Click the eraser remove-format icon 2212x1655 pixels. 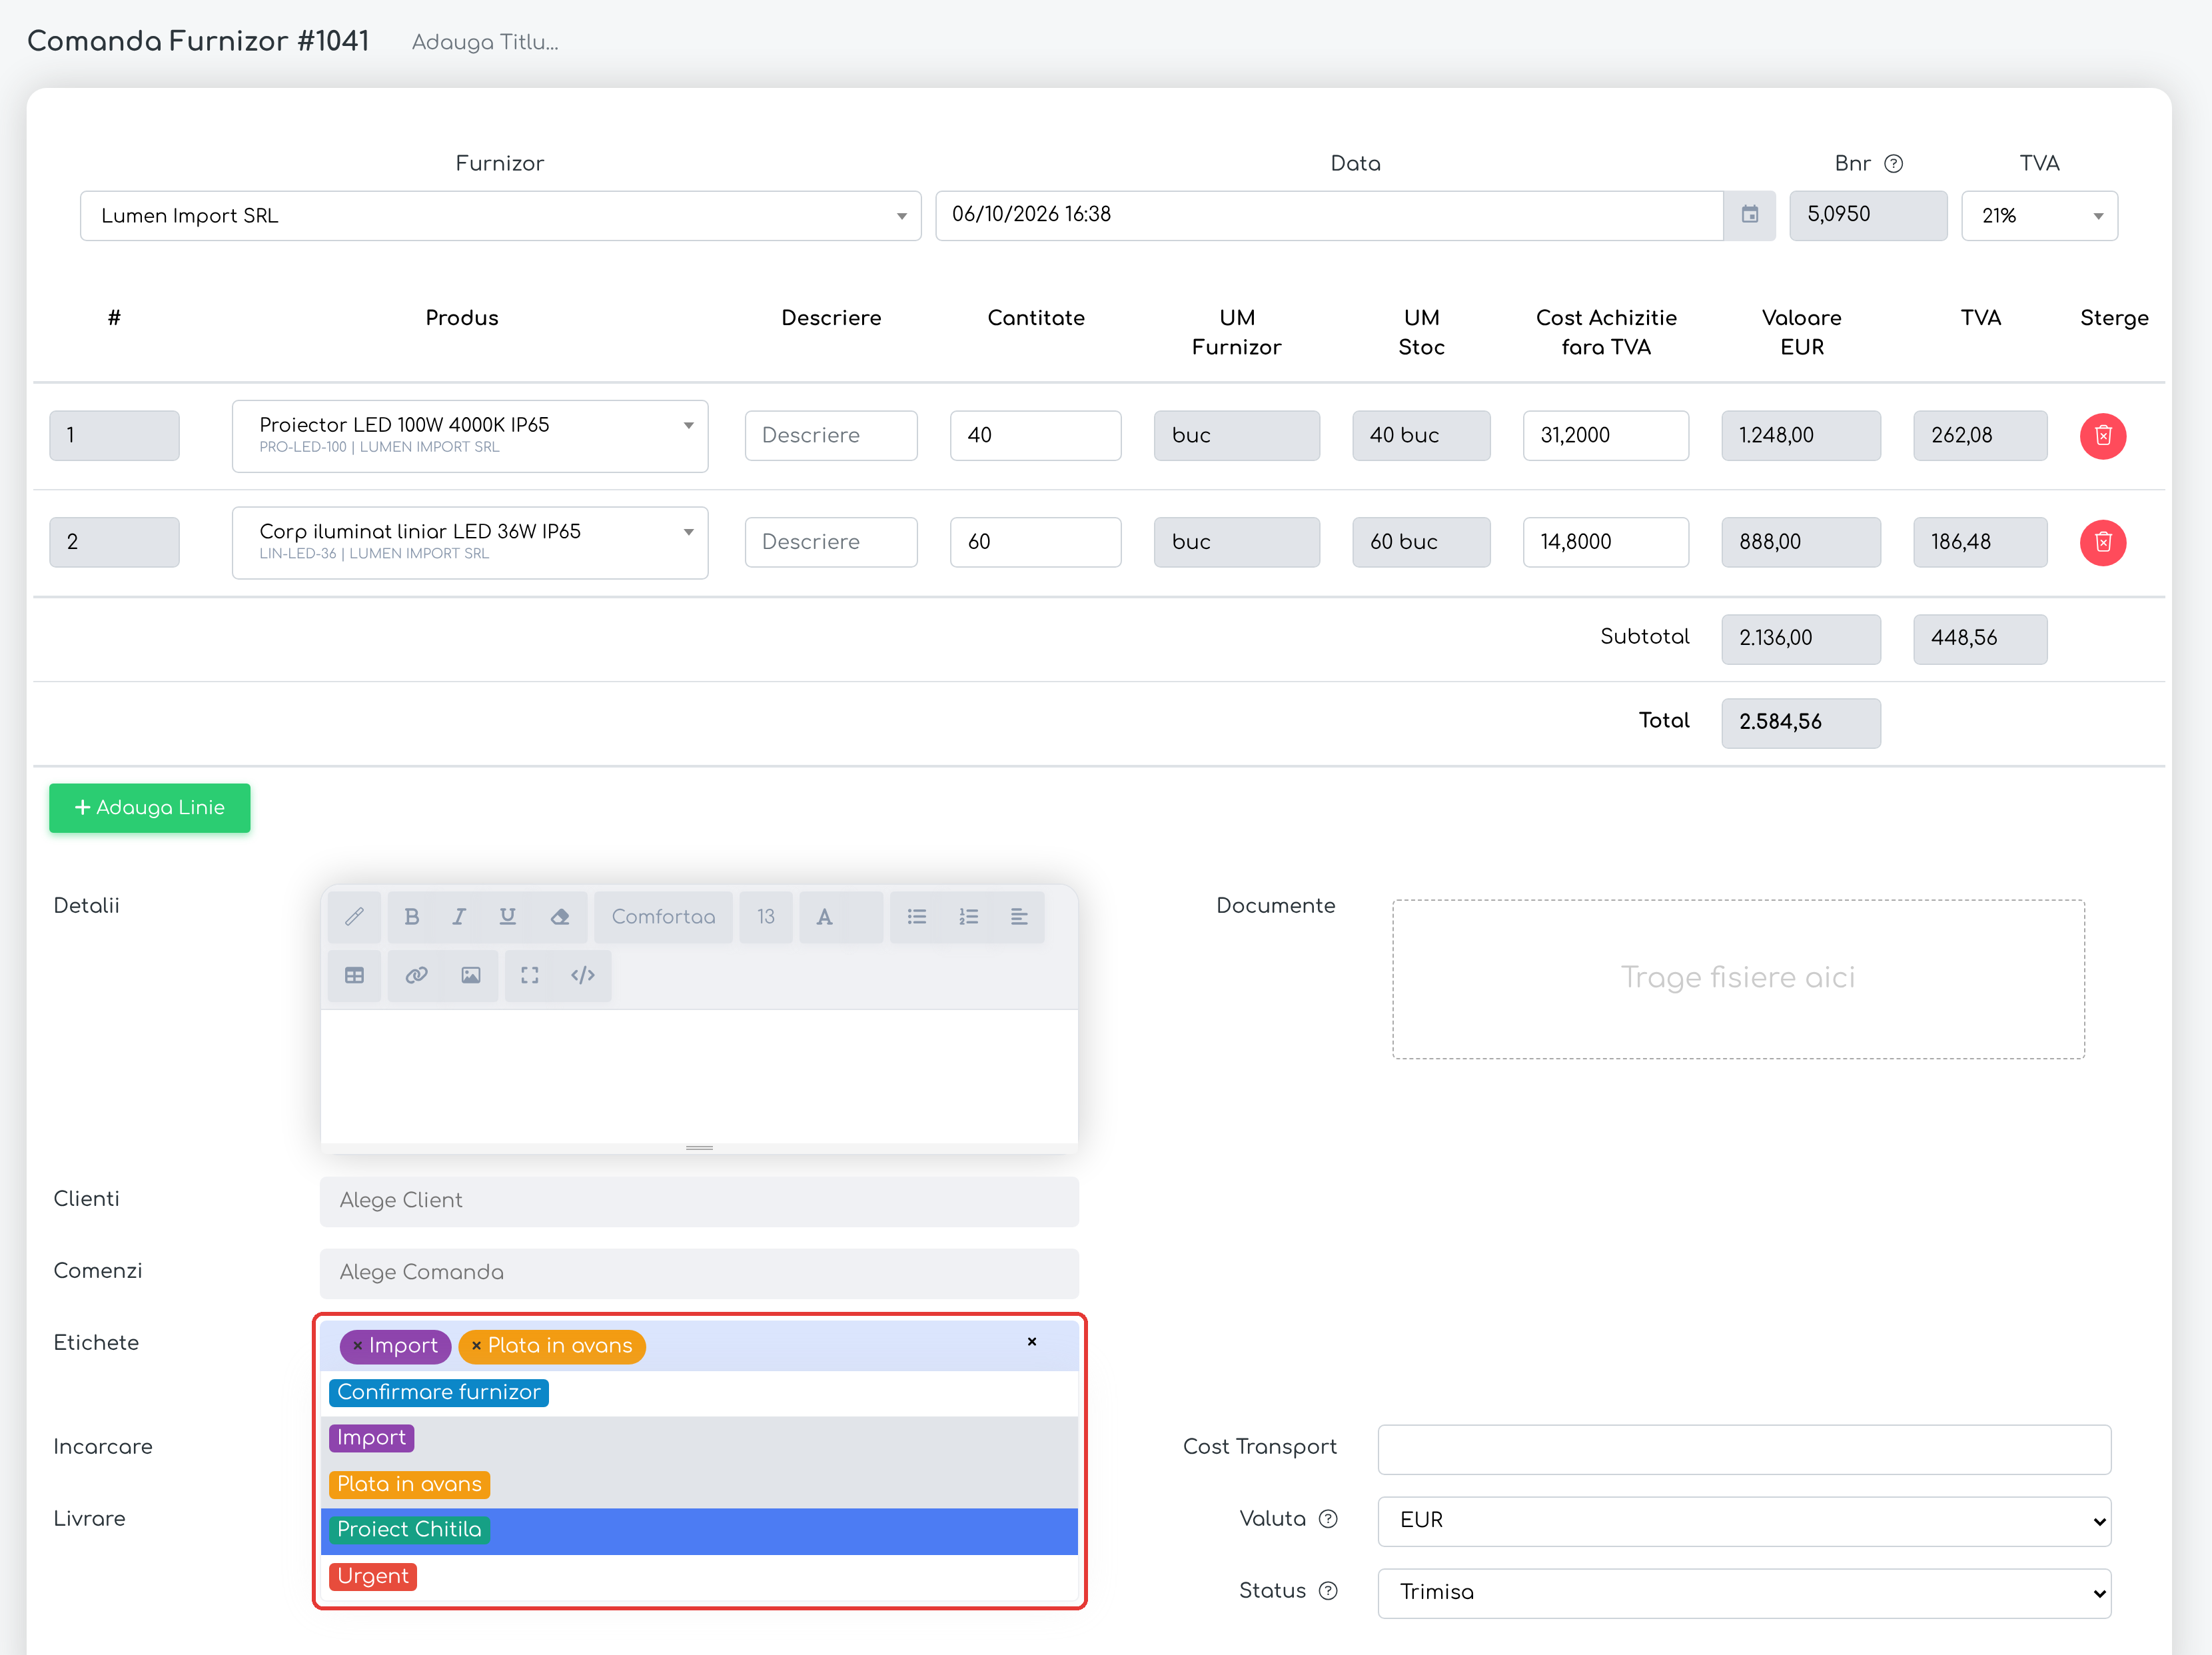(x=560, y=917)
